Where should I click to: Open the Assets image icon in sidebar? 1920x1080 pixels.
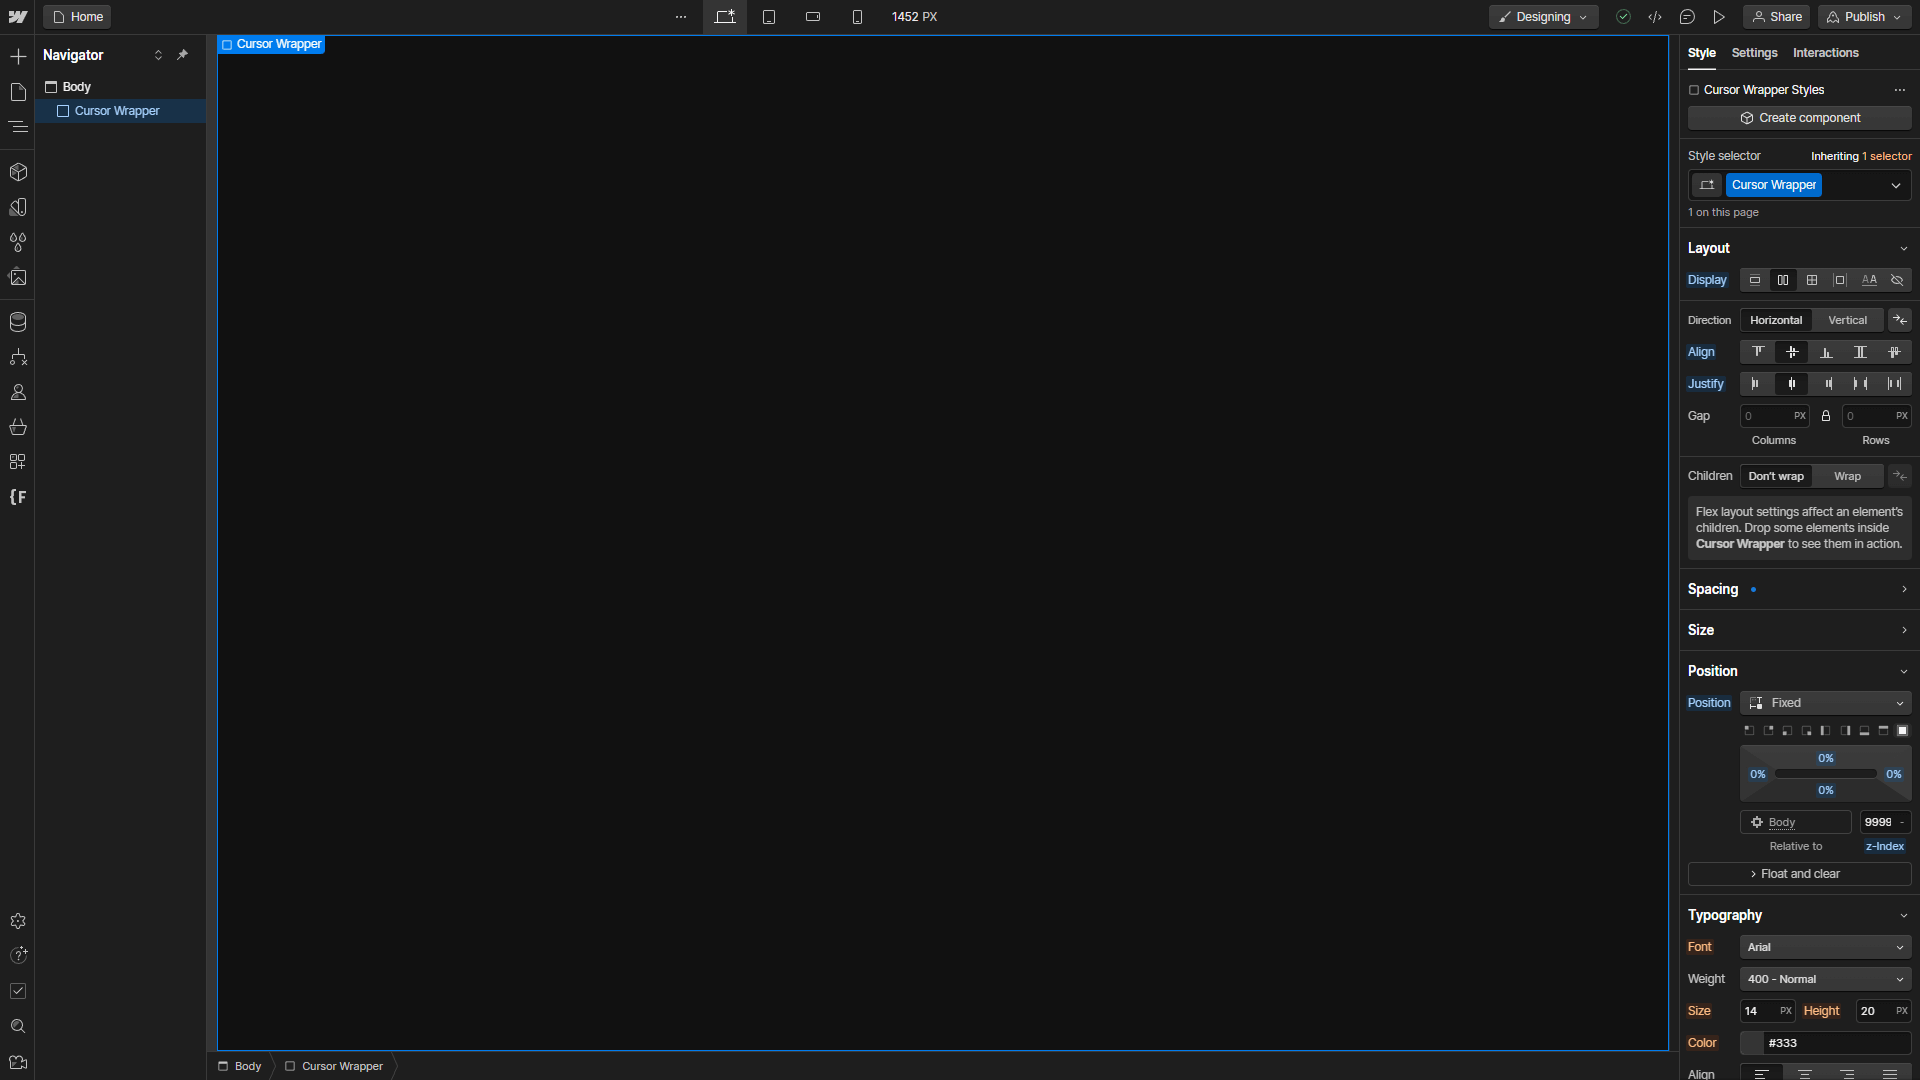tap(18, 277)
